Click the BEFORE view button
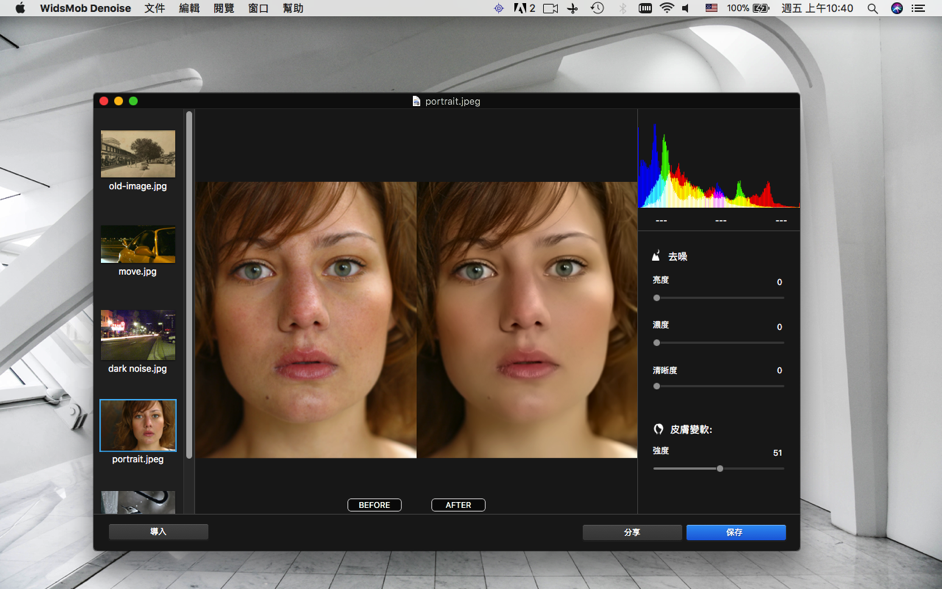Viewport: 942px width, 589px height. (x=374, y=505)
